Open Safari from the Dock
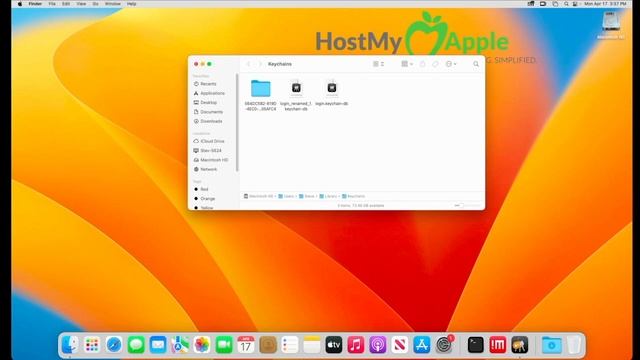640x360 pixels. [x=114, y=345]
